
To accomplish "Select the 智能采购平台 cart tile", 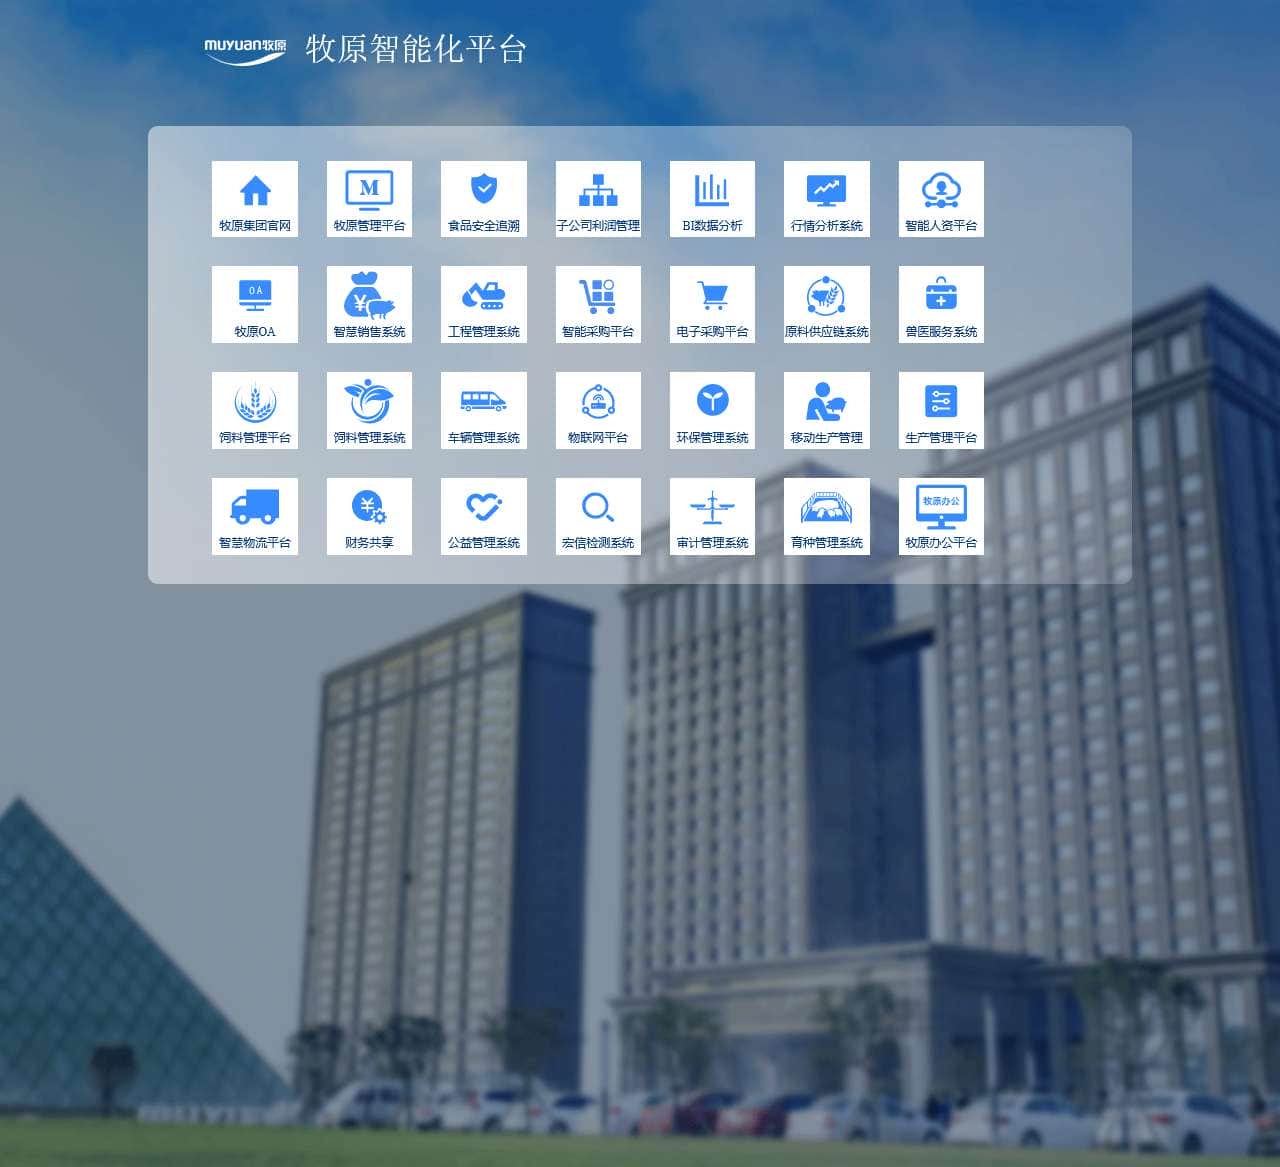I will click(x=598, y=304).
